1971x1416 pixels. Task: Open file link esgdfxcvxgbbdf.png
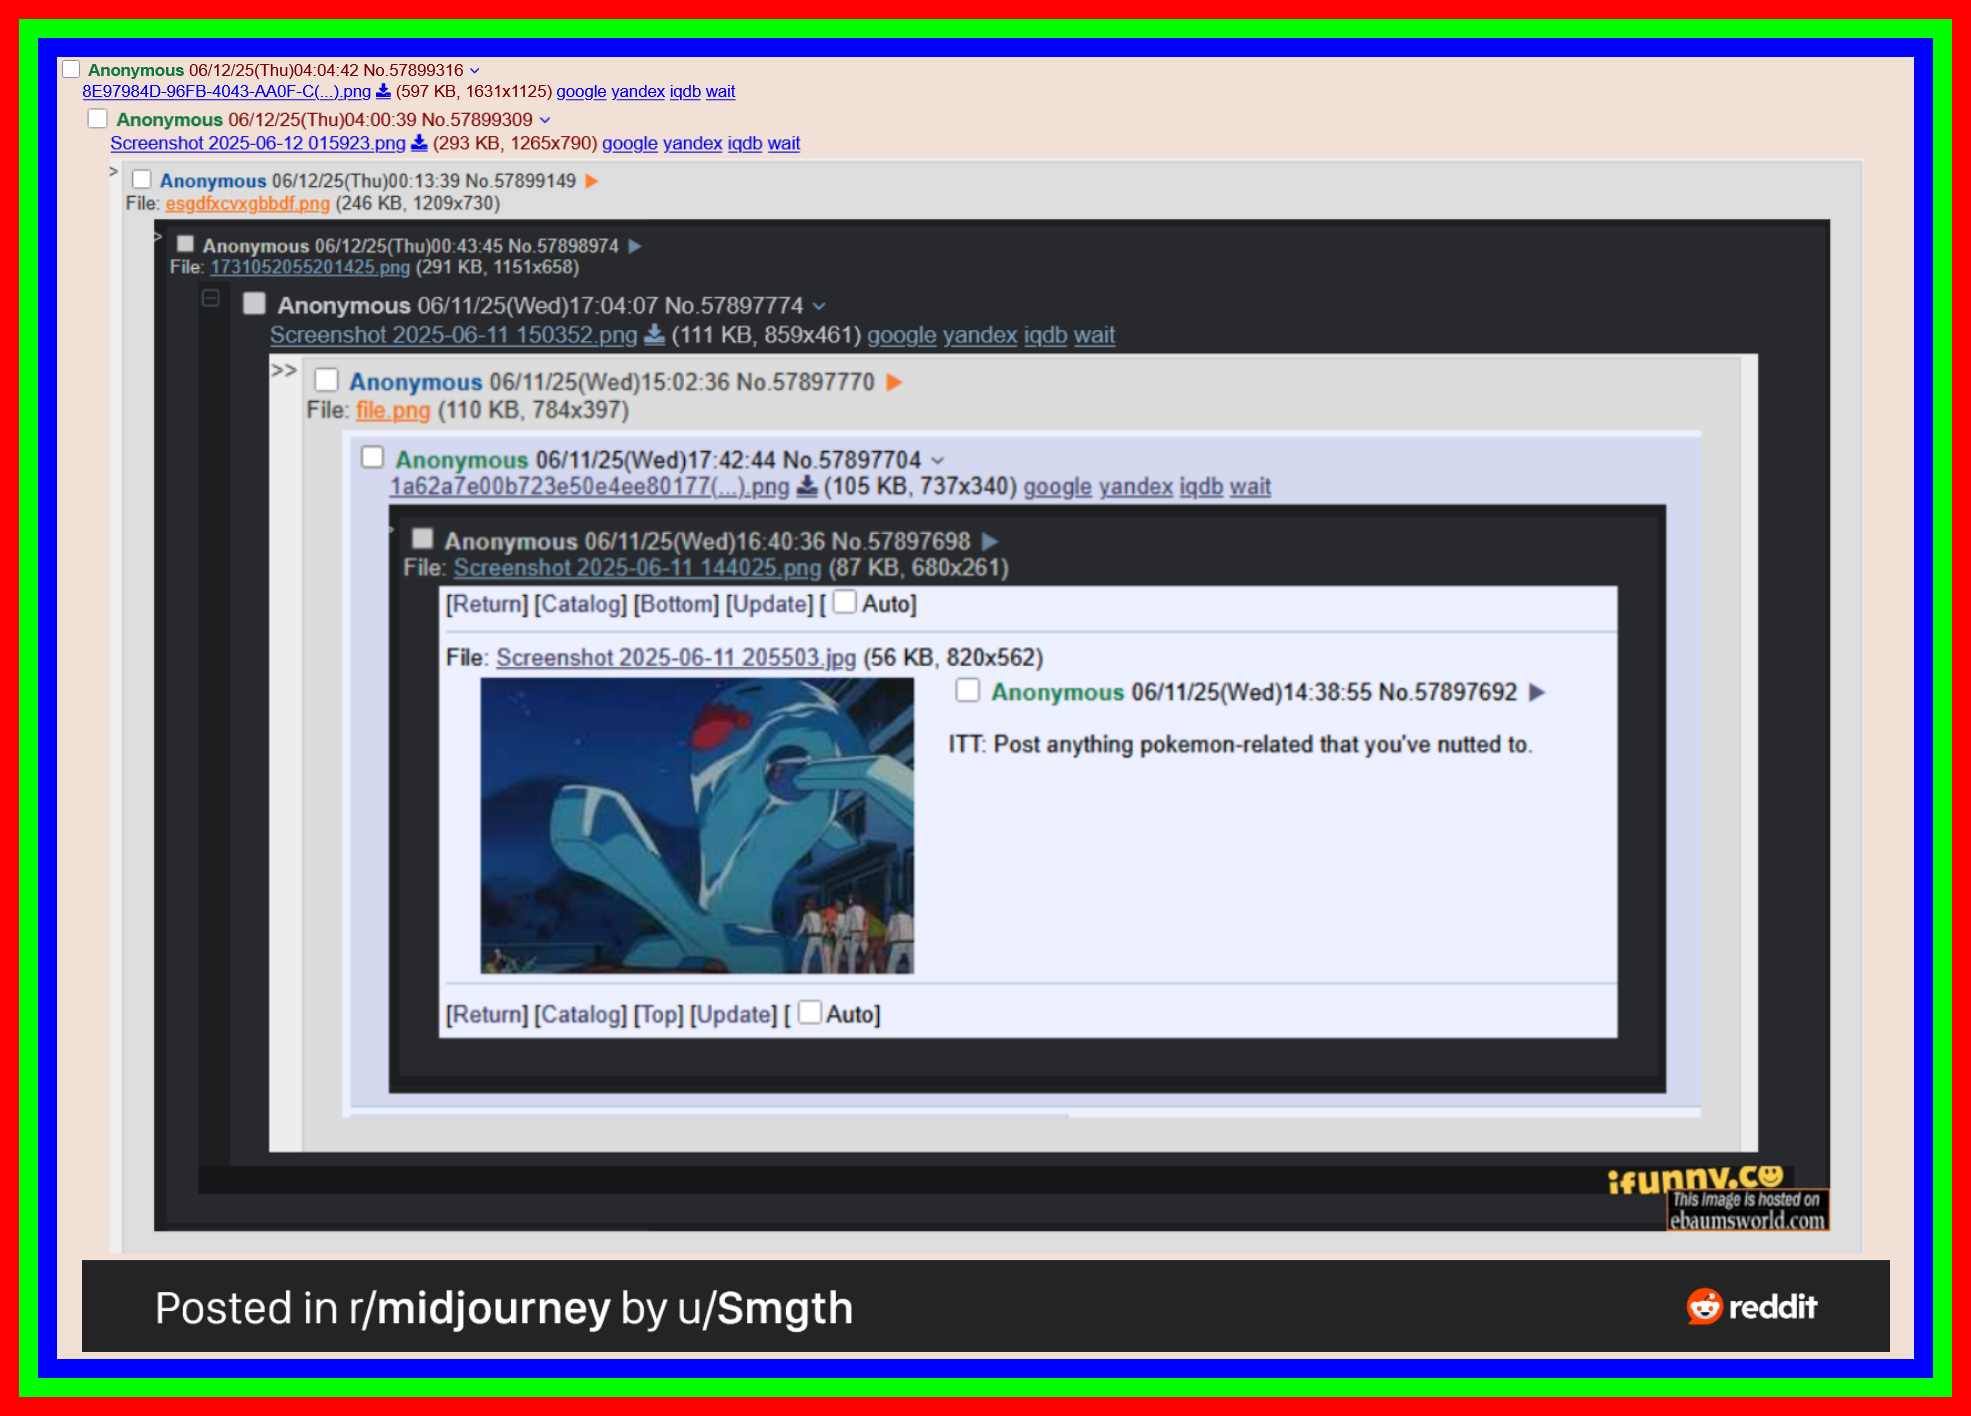click(x=248, y=203)
